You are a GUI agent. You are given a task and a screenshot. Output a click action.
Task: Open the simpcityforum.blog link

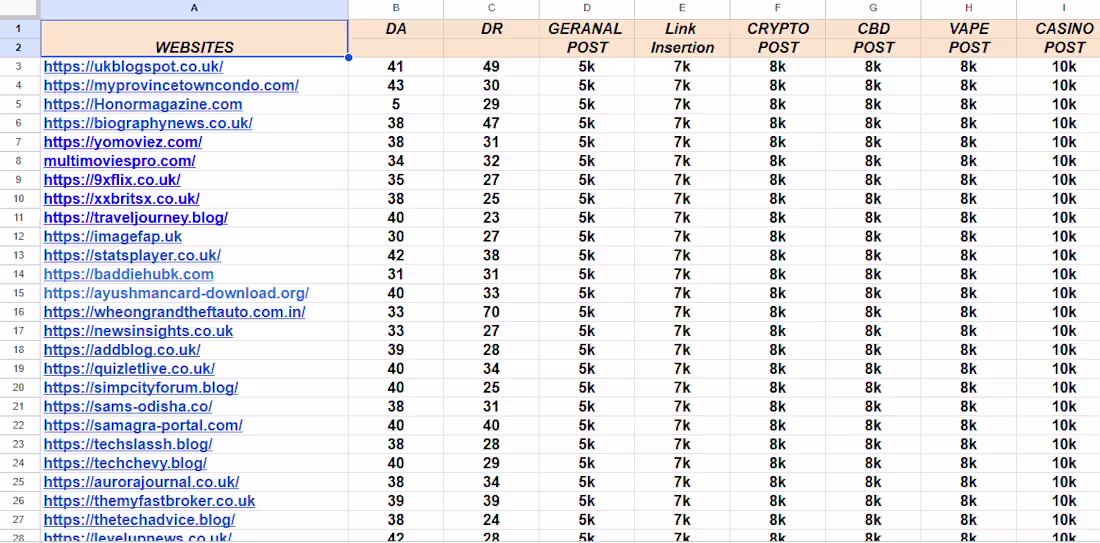141,388
